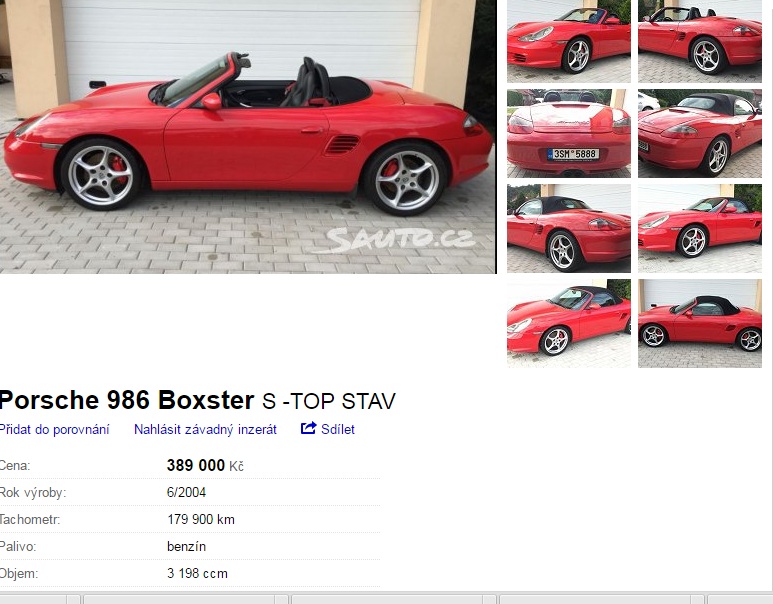Click the Porsche 986 Boxster title heading
This screenshot has width=773, height=604.
198,400
